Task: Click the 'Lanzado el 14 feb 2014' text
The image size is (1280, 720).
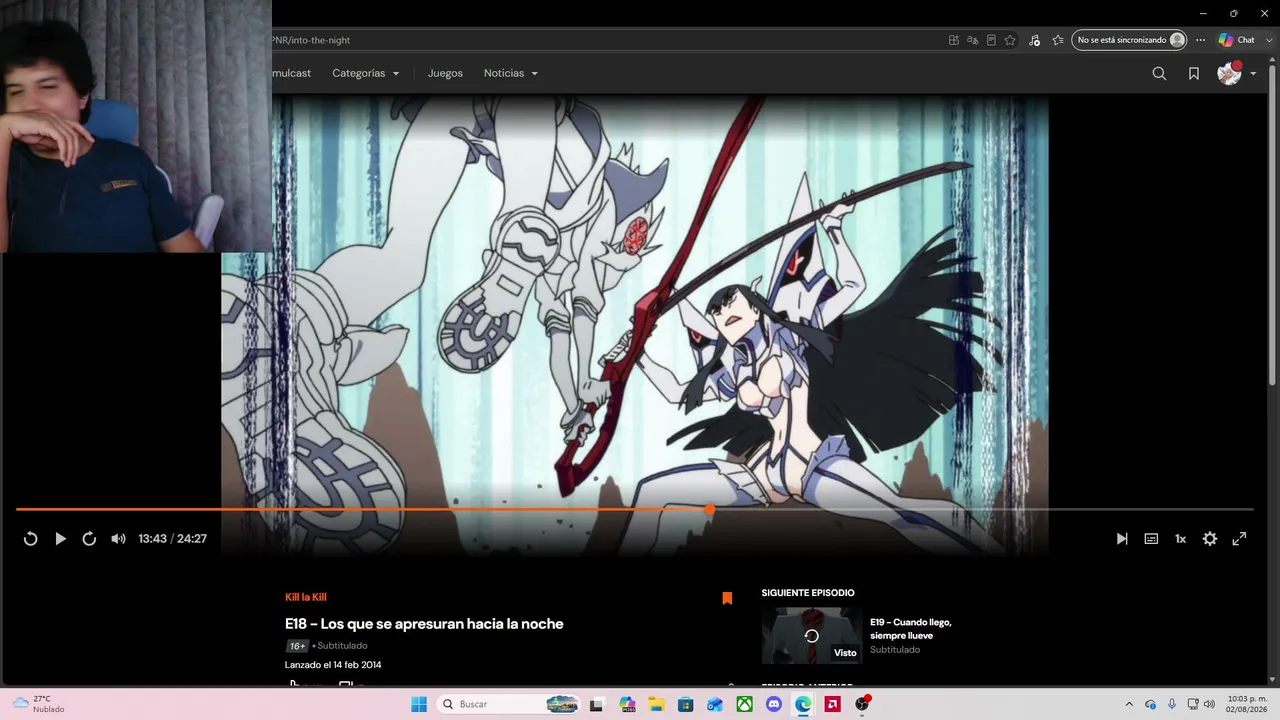Action: tap(333, 665)
